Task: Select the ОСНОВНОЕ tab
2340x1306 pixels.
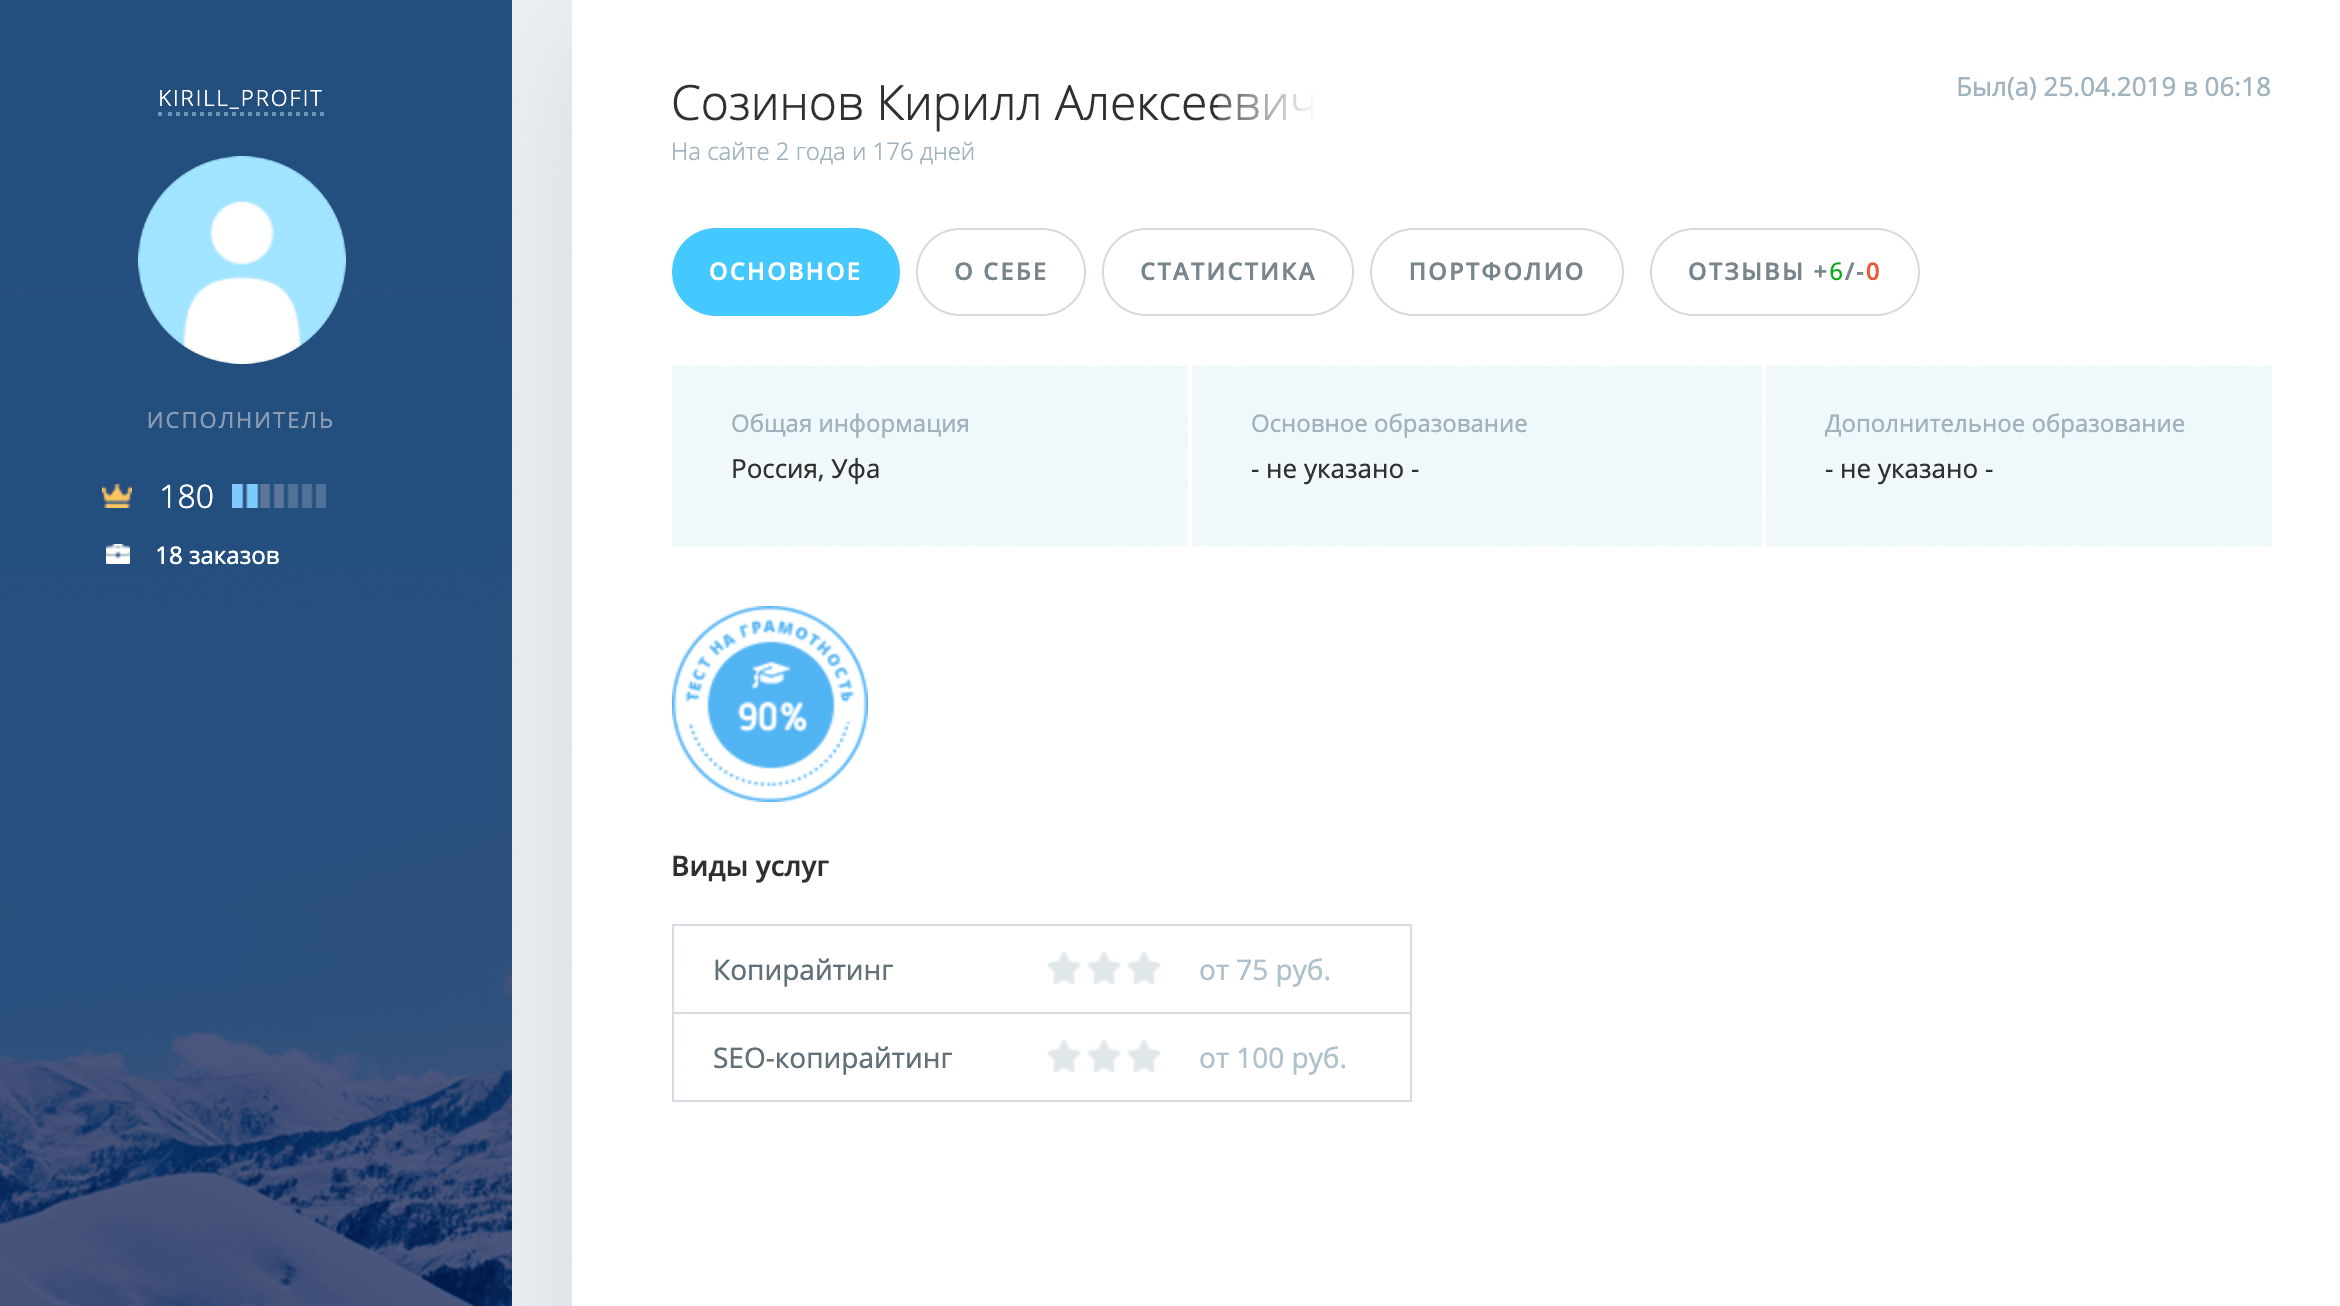Action: tap(785, 272)
